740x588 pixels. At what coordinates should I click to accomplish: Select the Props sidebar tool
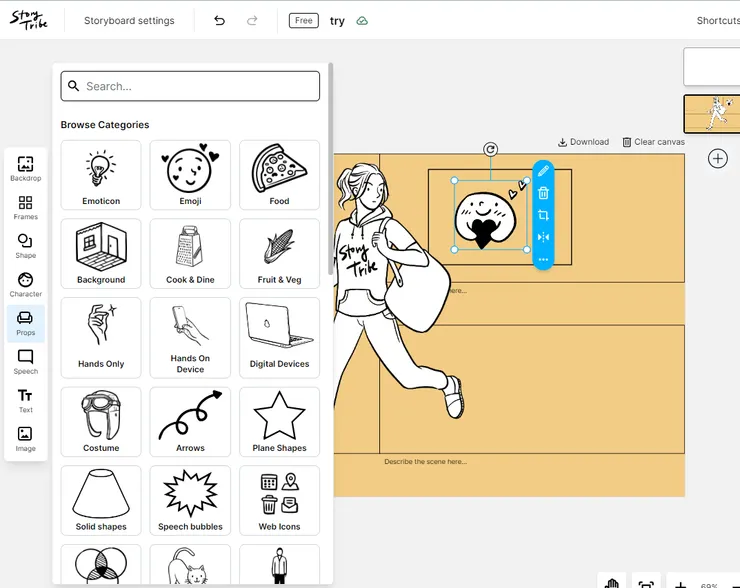pyautogui.click(x=25, y=323)
